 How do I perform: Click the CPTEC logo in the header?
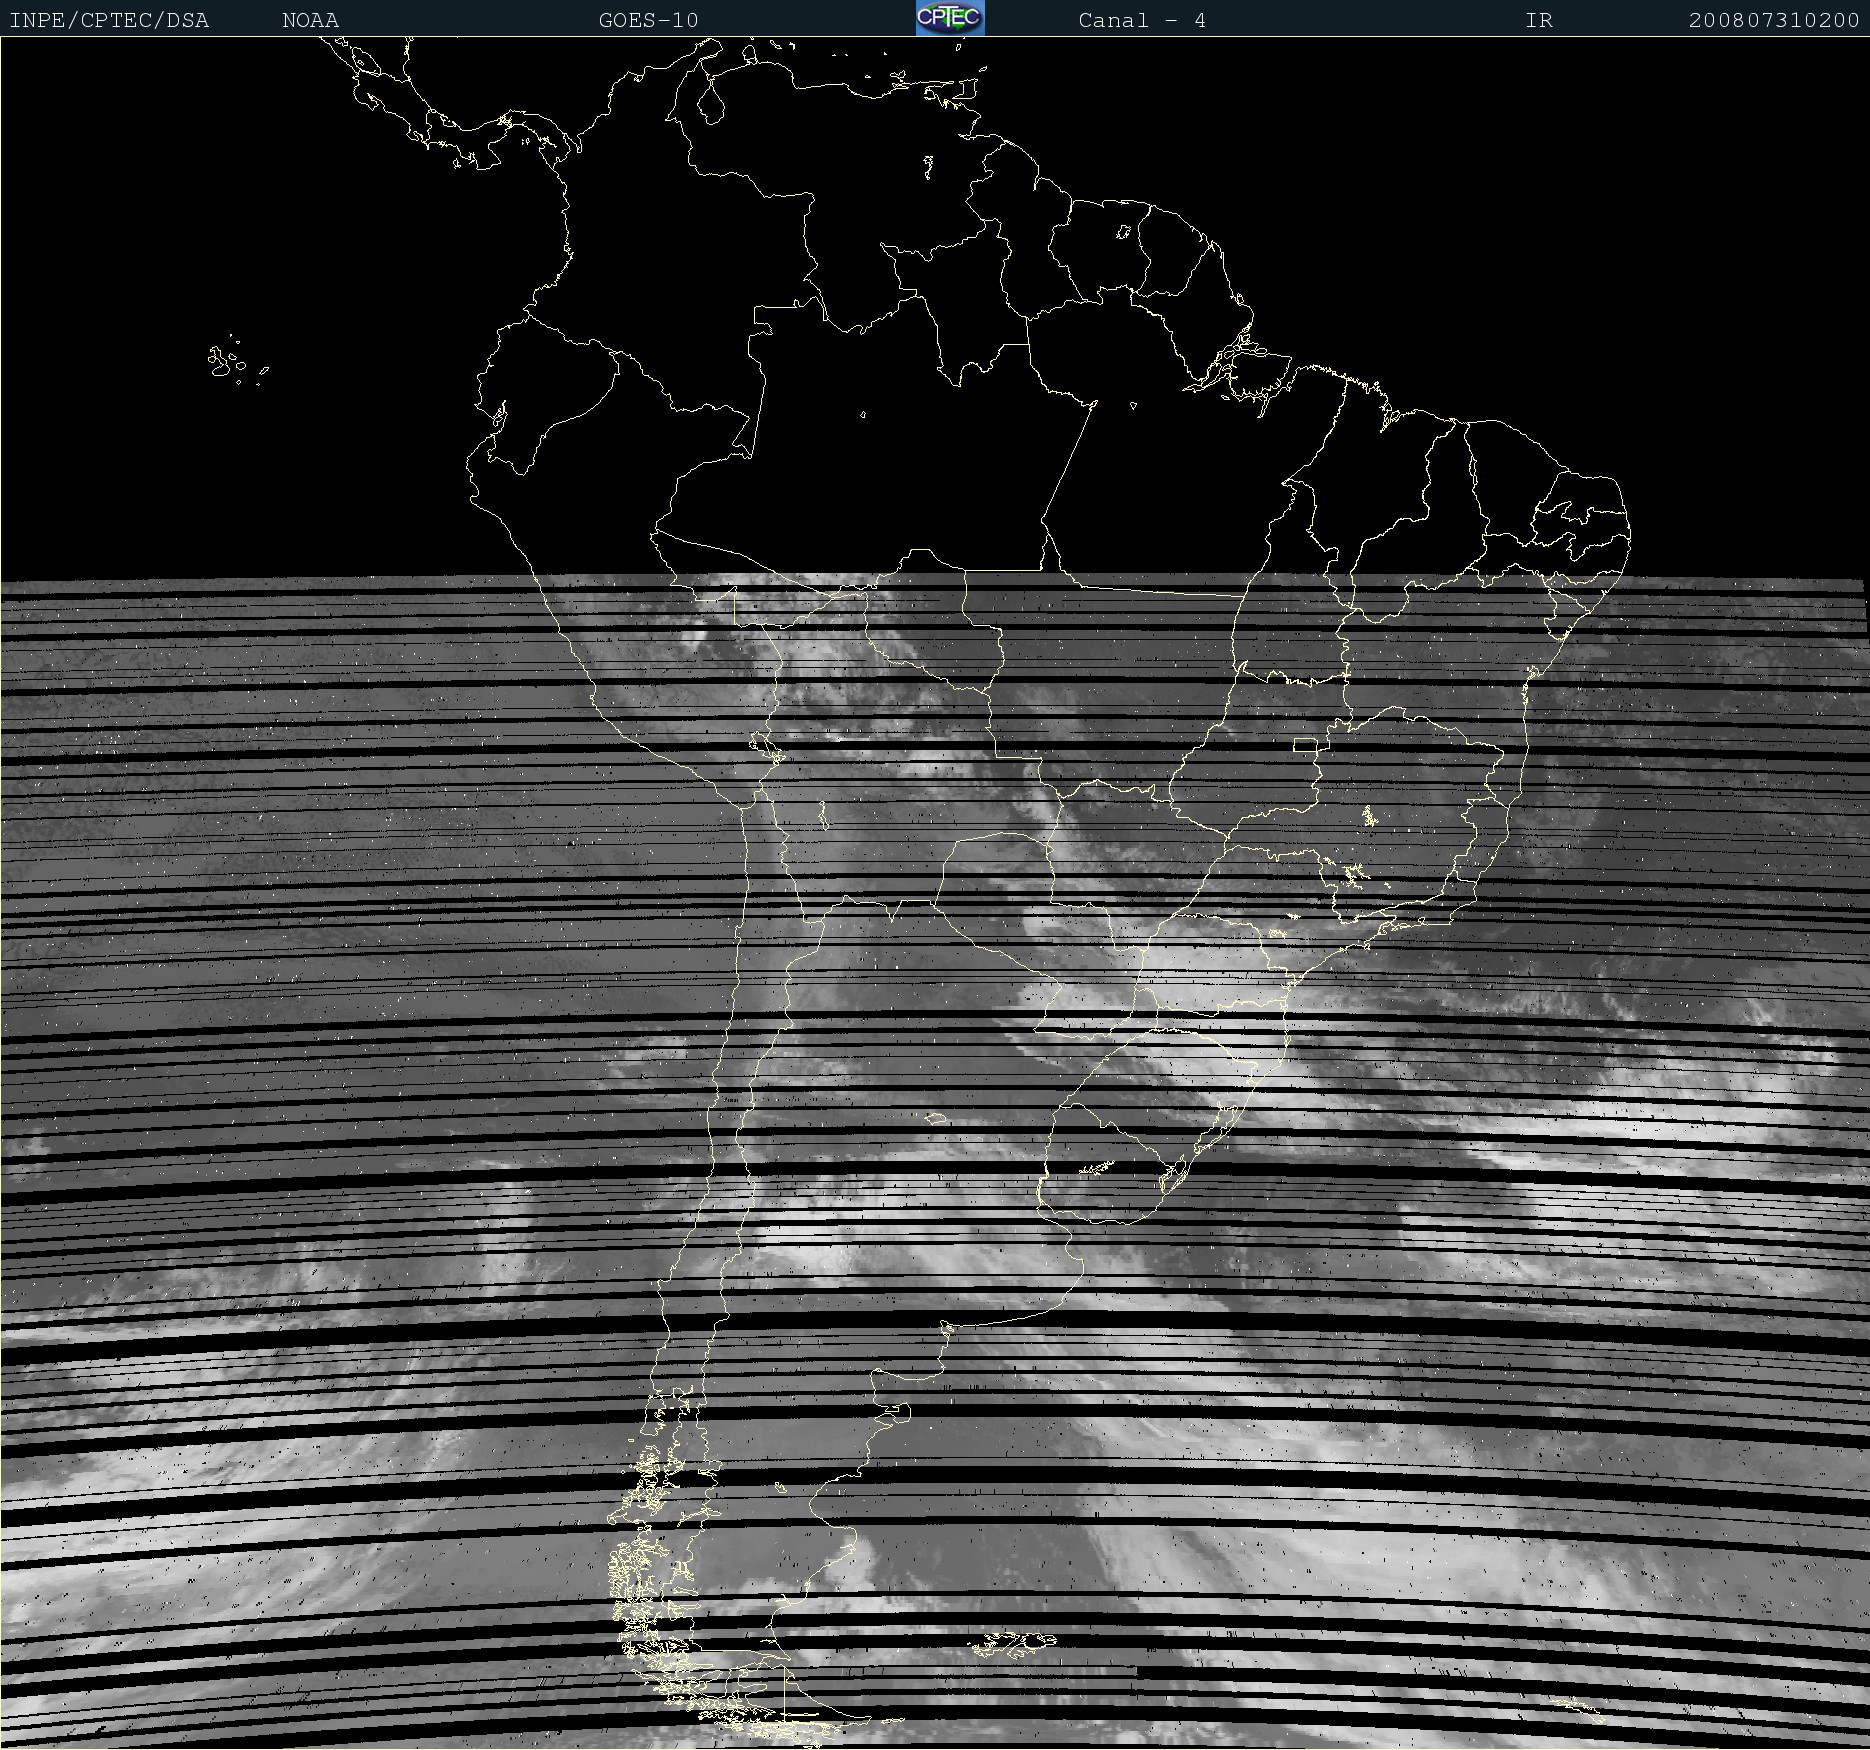(x=949, y=18)
